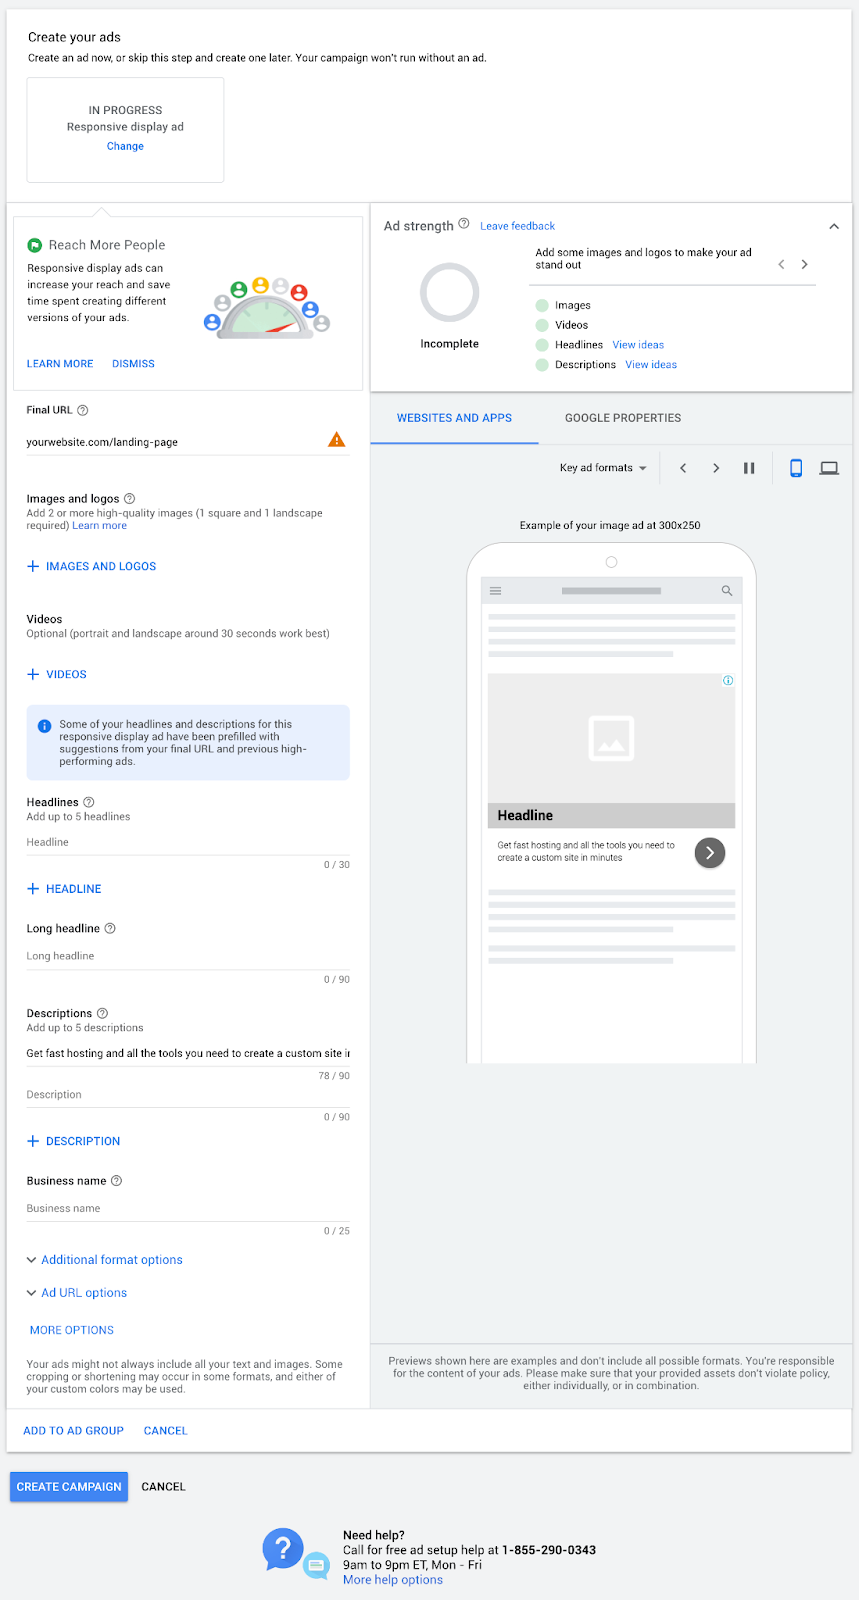Go to next ad strength suggestion
This screenshot has height=1600, width=859.
(804, 265)
